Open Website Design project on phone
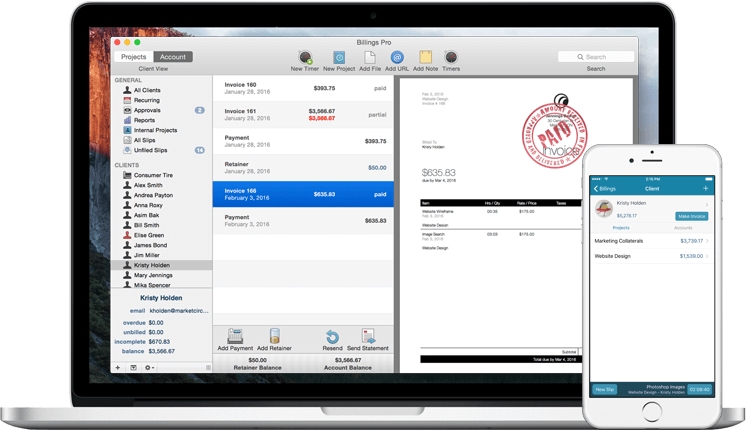This screenshot has height=430, width=747. point(652,256)
